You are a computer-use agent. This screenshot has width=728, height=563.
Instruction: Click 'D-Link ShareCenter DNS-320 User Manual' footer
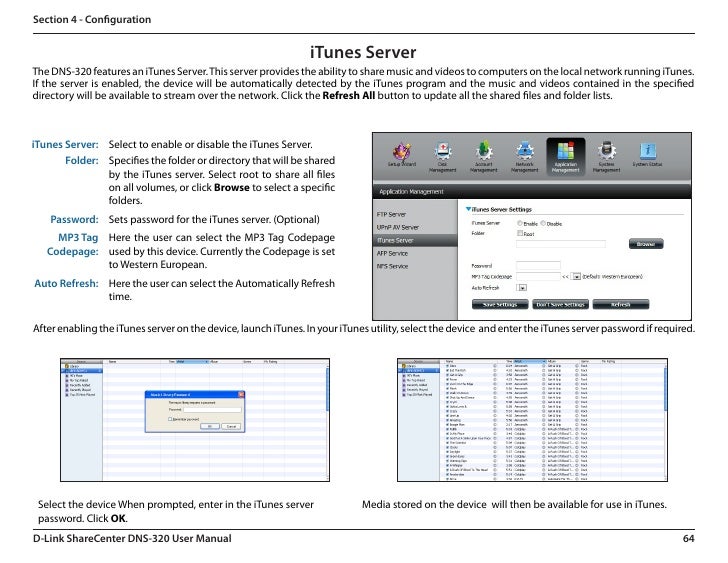point(132,538)
